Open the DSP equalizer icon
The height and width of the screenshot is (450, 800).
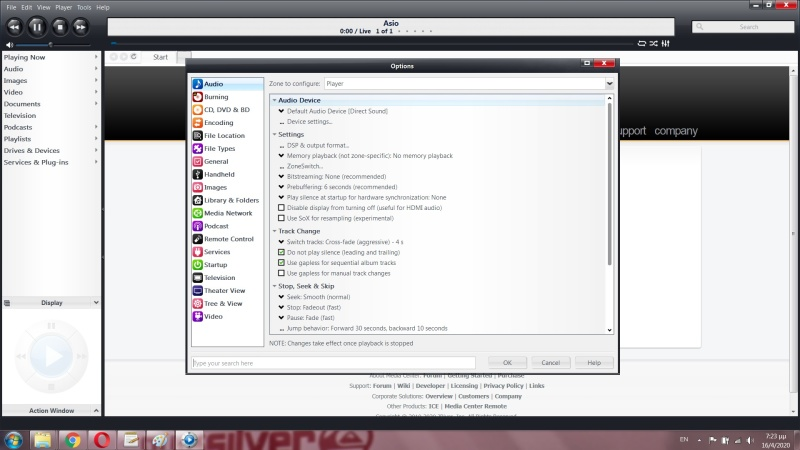(x=665, y=43)
